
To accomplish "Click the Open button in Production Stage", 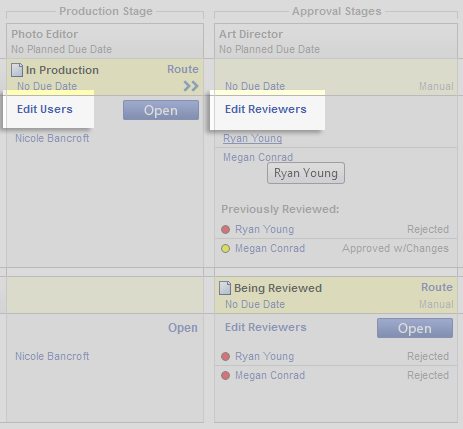I will (161, 110).
